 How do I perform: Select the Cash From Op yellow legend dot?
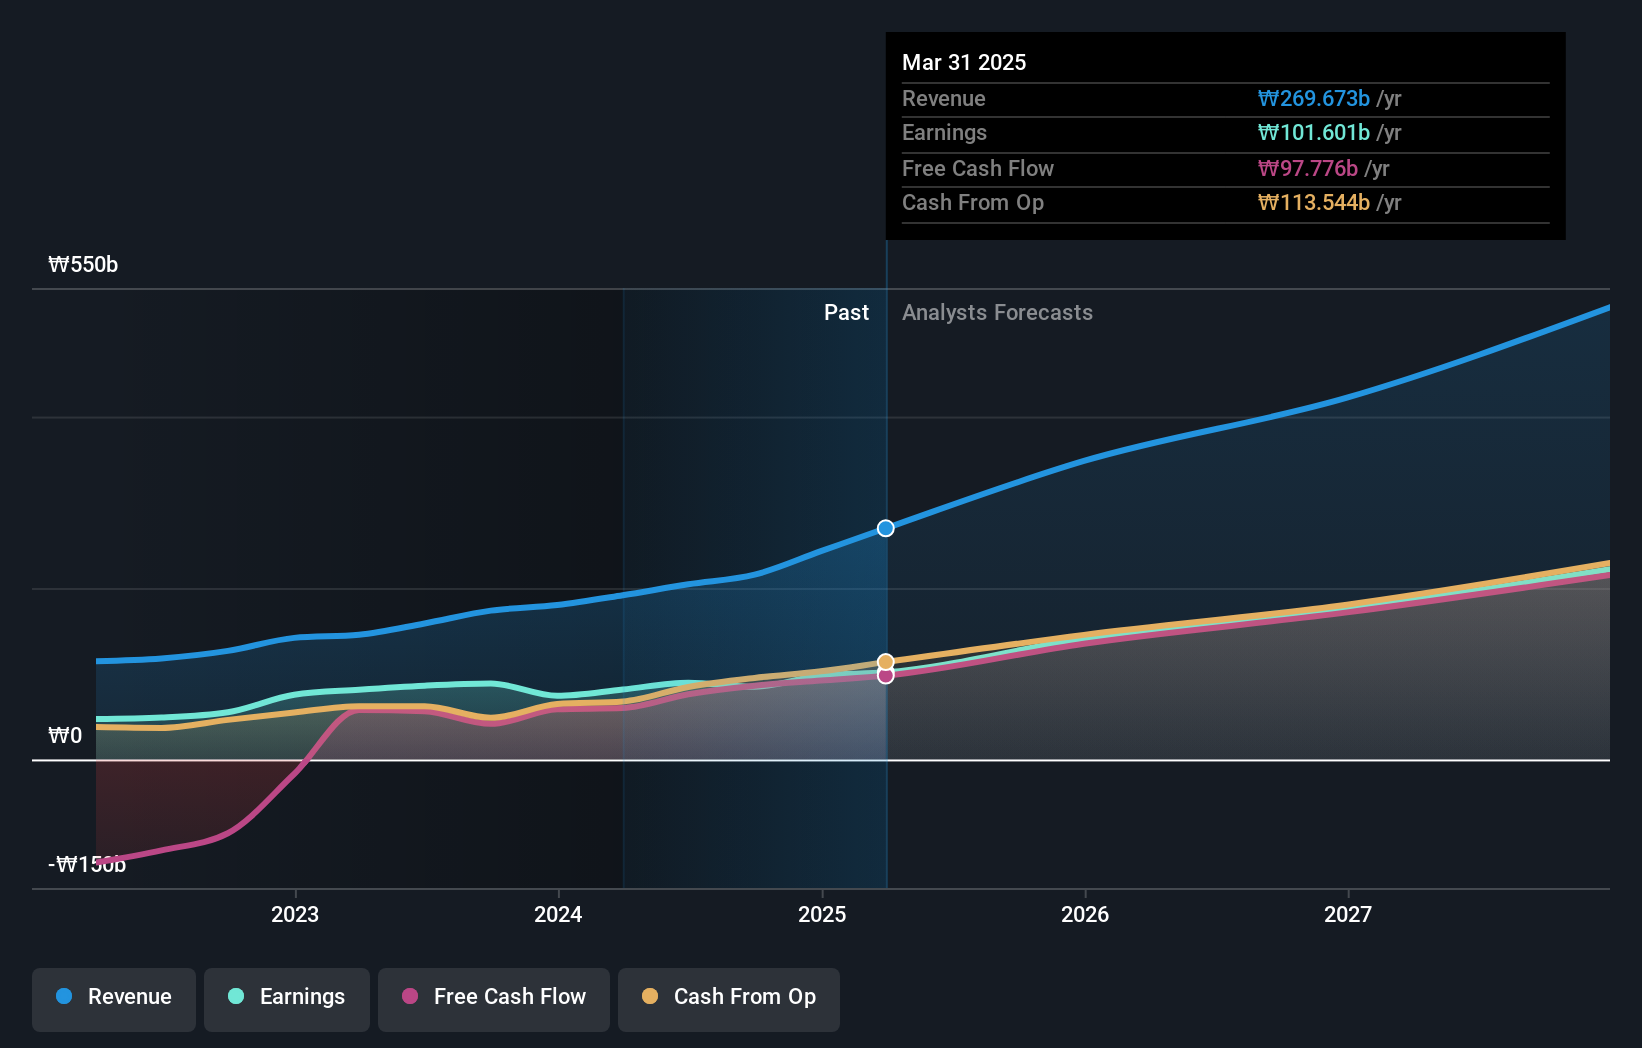(651, 997)
